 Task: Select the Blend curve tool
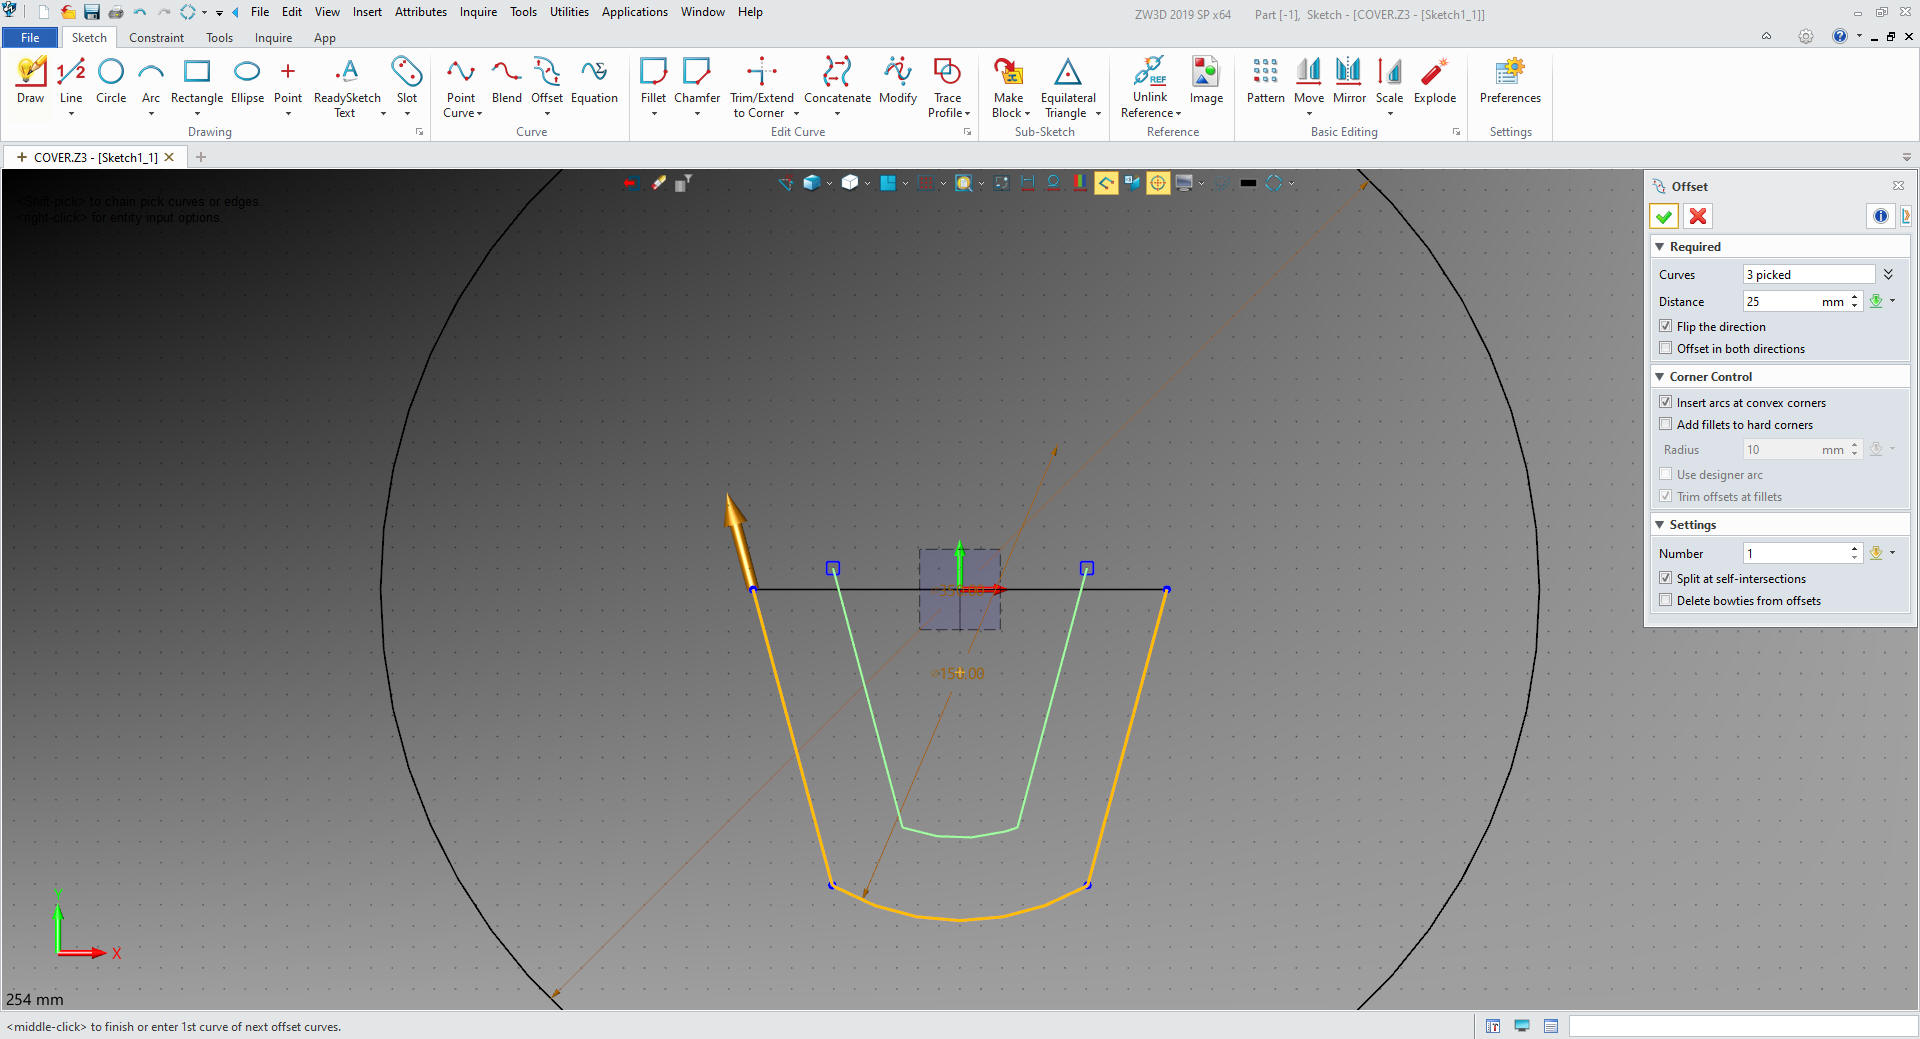point(506,81)
